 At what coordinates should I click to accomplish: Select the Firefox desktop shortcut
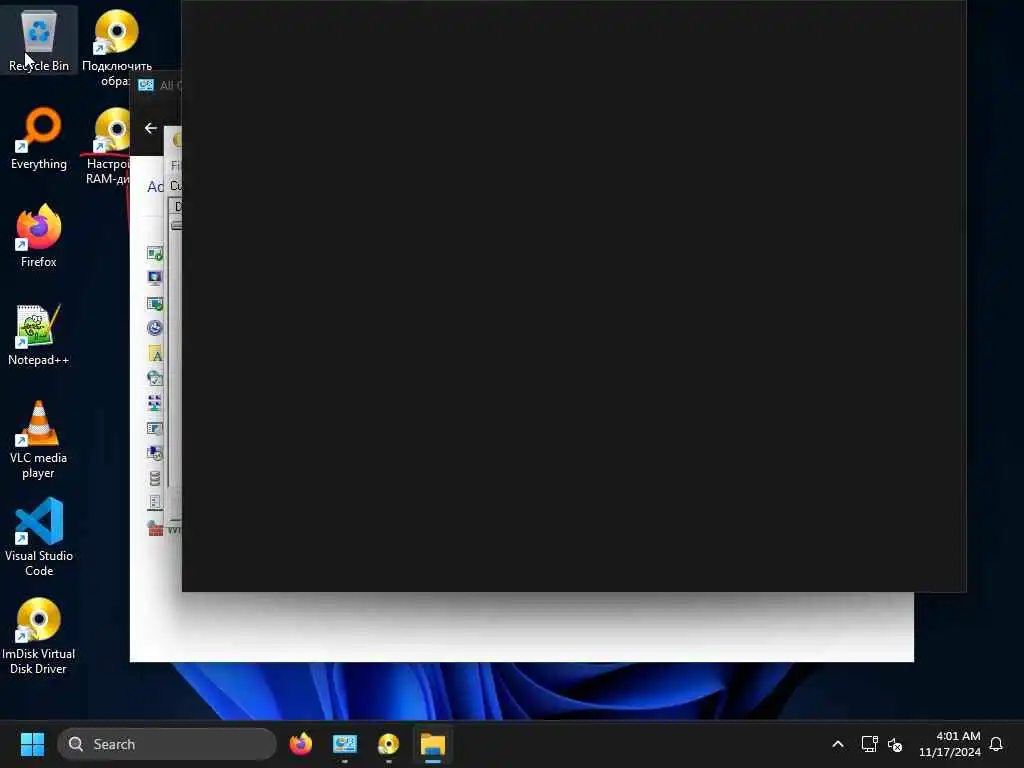pos(39,235)
